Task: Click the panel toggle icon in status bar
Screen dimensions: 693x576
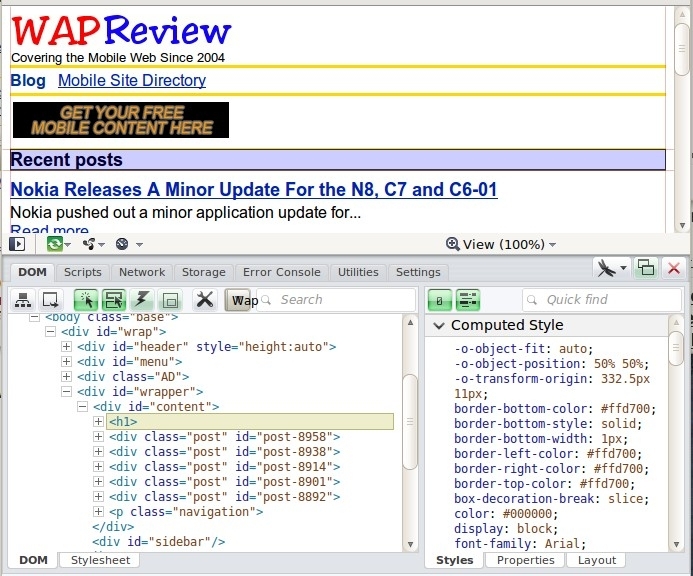Action: [17, 244]
